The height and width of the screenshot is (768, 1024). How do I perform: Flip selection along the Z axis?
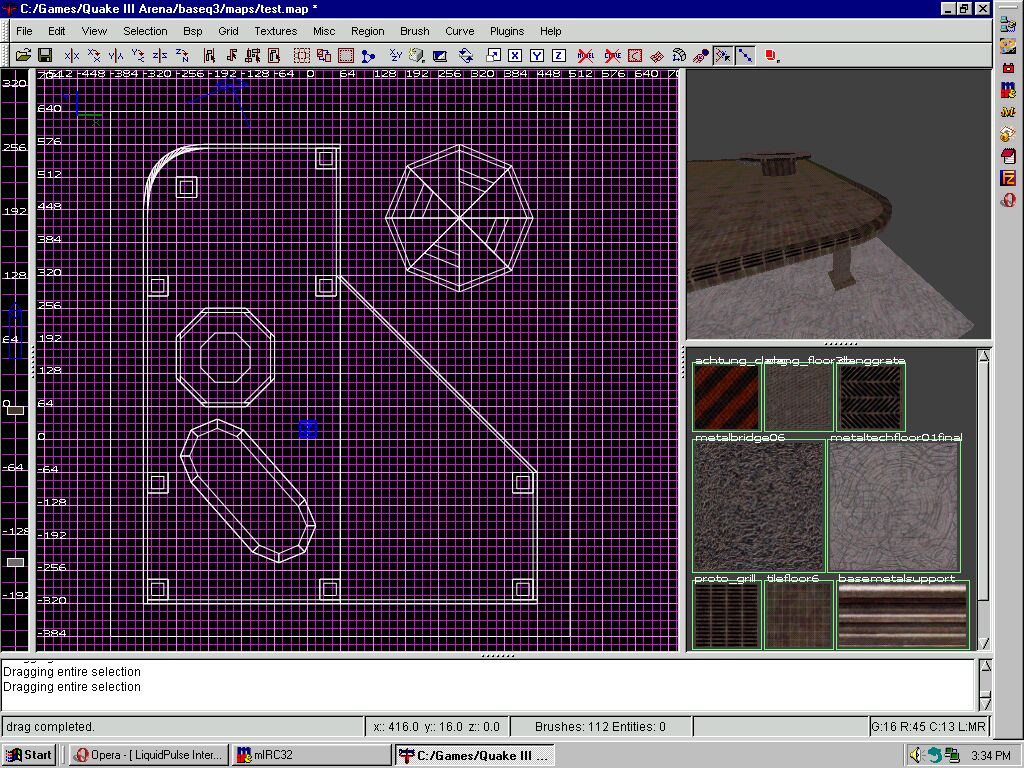tap(160, 56)
